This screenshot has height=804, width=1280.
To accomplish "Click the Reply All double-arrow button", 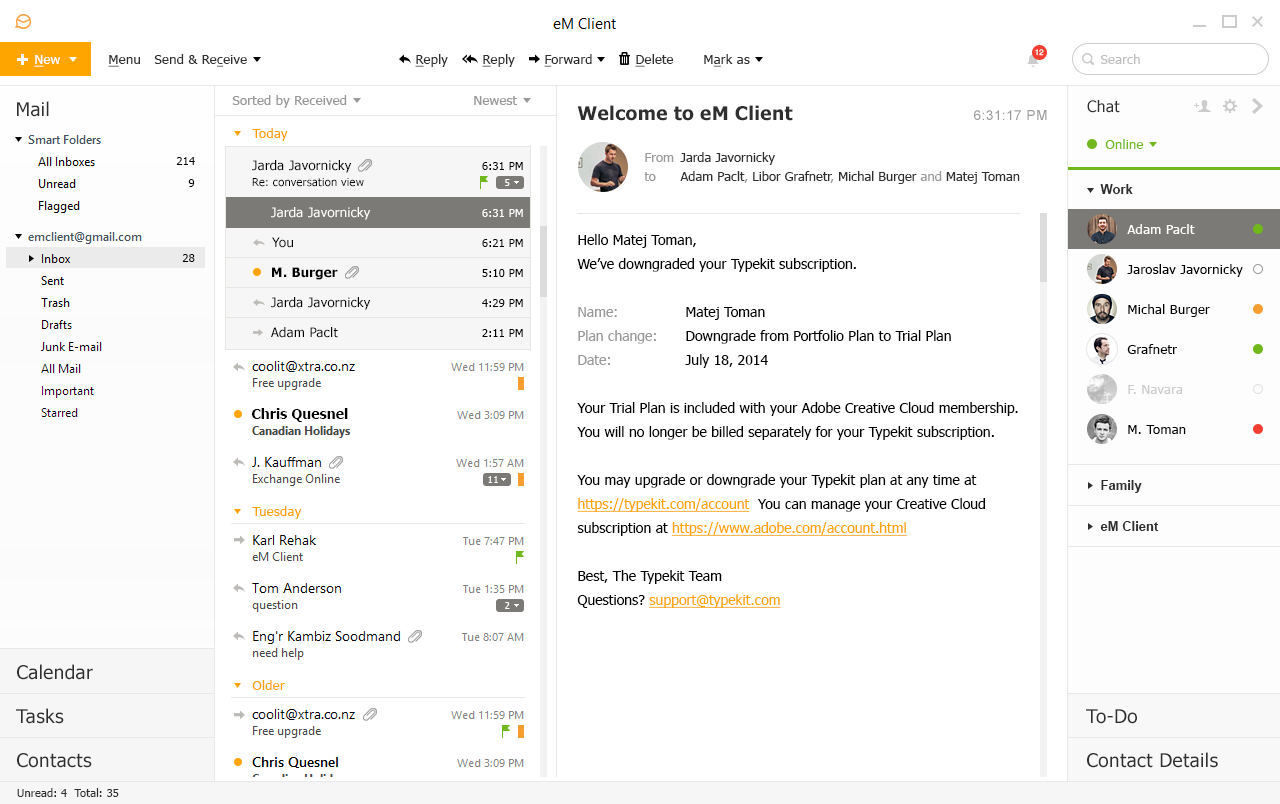I will pos(488,59).
